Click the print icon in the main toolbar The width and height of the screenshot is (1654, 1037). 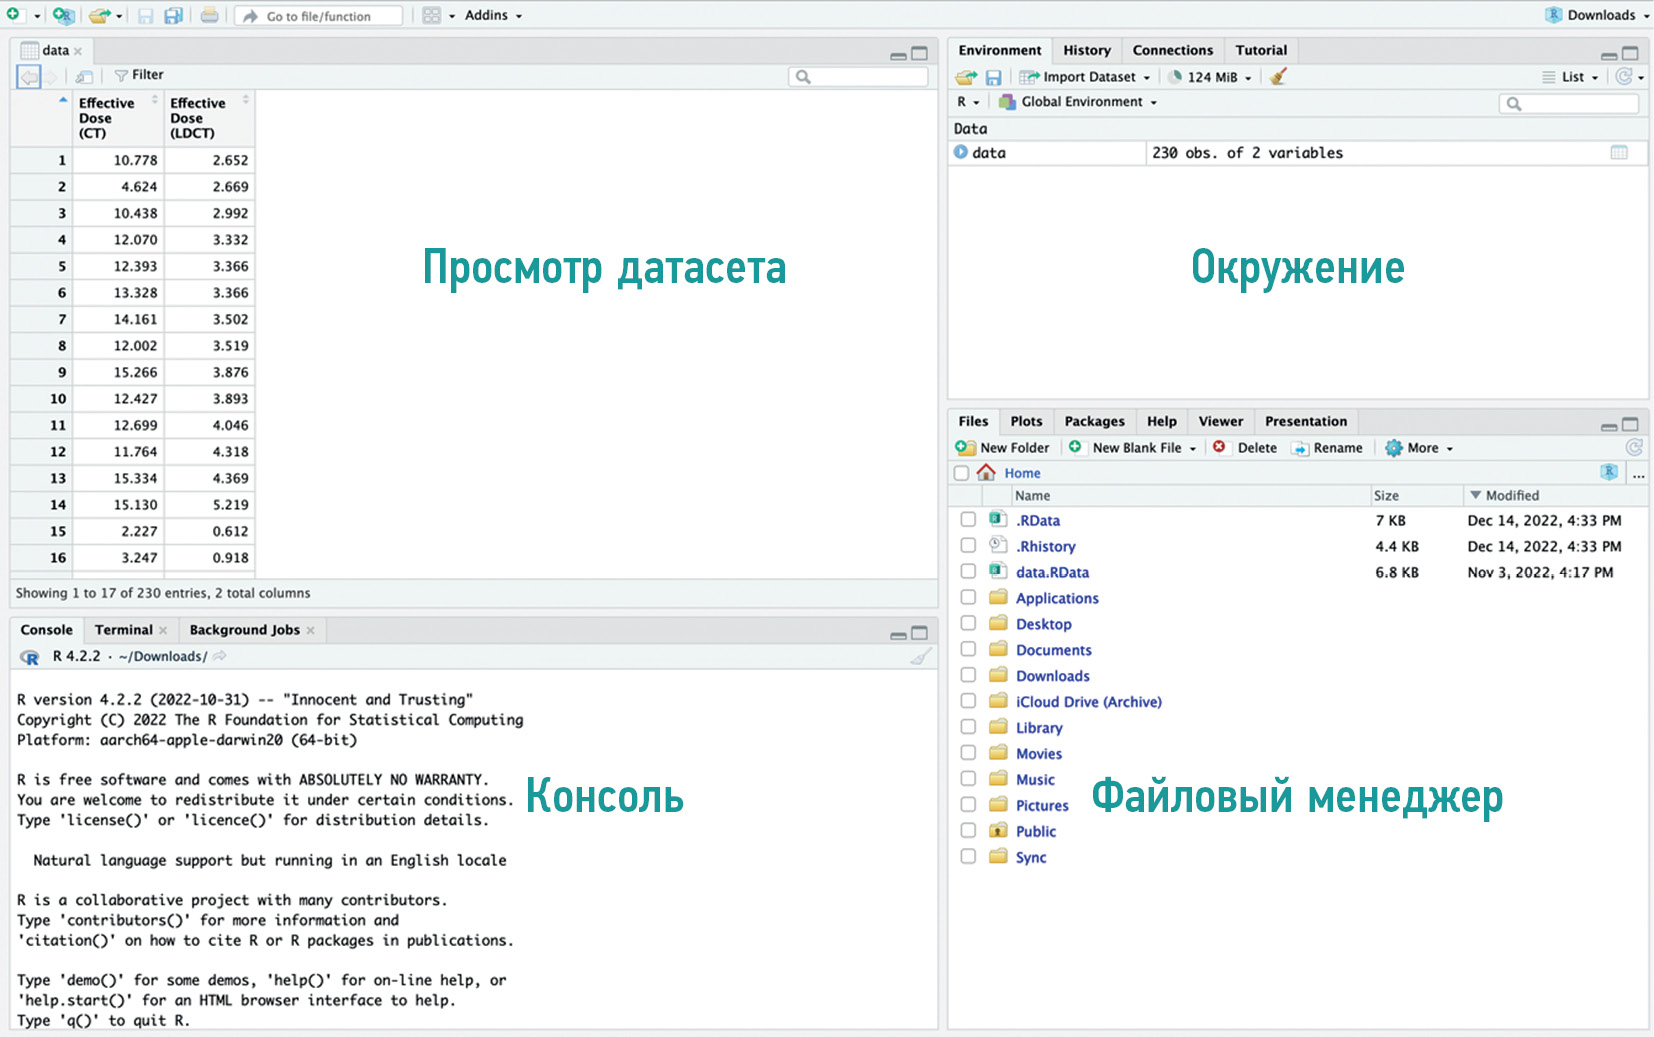click(x=209, y=16)
